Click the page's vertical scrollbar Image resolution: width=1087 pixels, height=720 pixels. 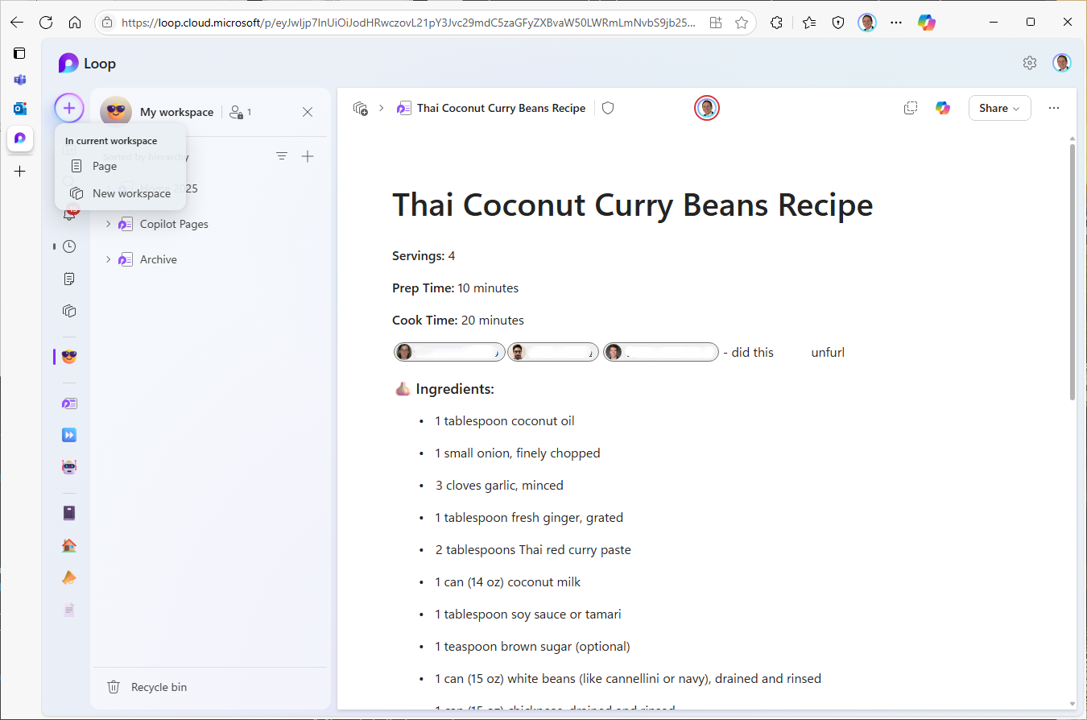[x=1072, y=270]
